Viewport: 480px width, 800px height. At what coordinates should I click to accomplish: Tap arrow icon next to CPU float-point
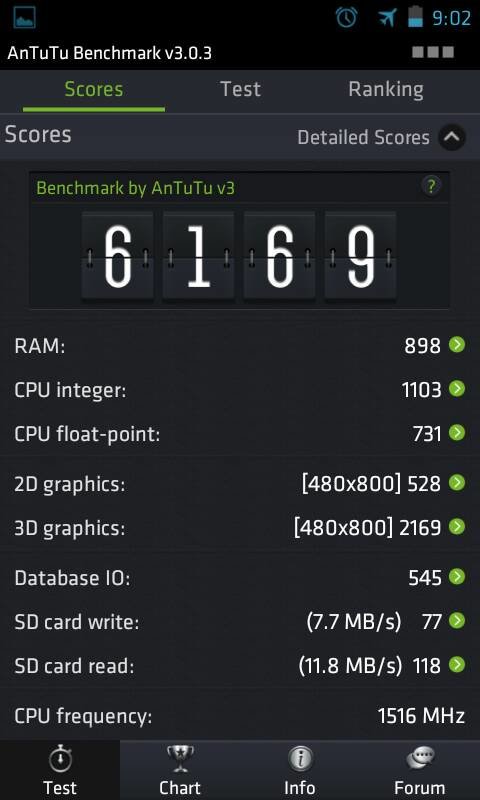point(457,433)
